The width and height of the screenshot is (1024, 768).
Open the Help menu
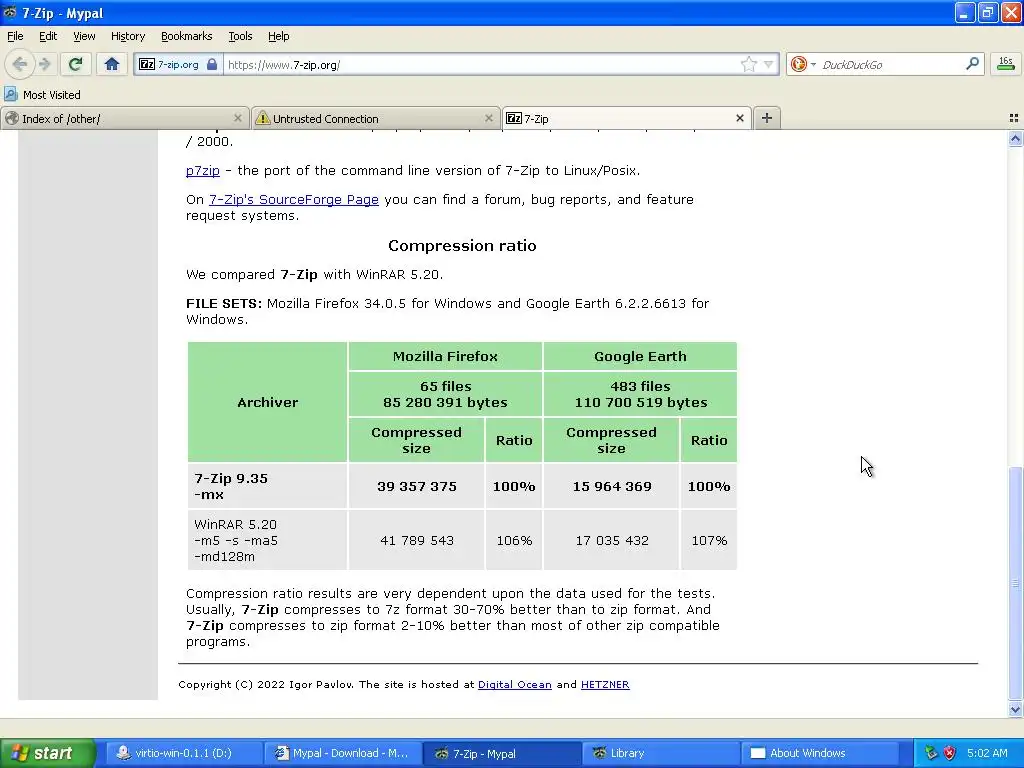[x=278, y=36]
